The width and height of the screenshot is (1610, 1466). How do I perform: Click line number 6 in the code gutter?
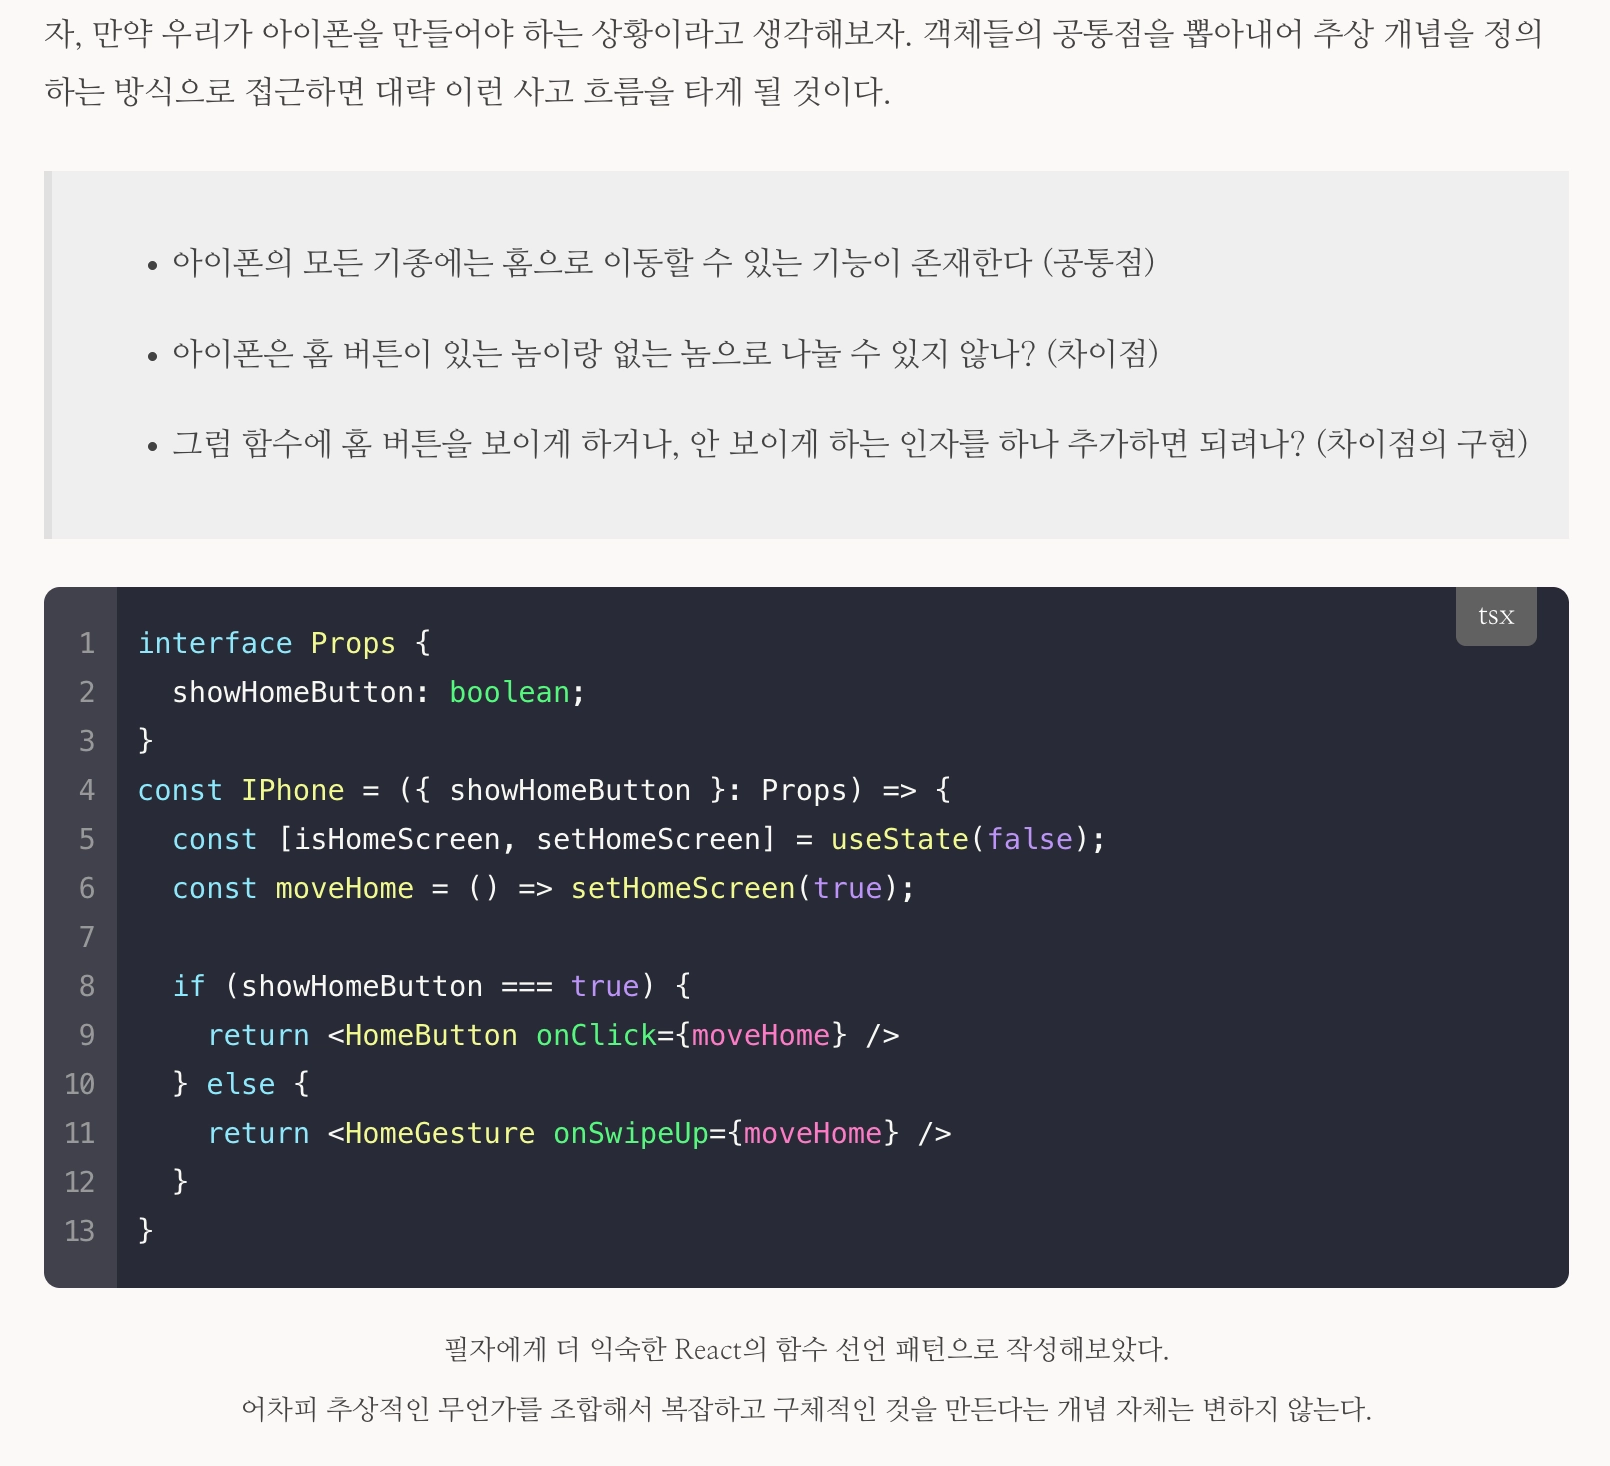coord(87,888)
